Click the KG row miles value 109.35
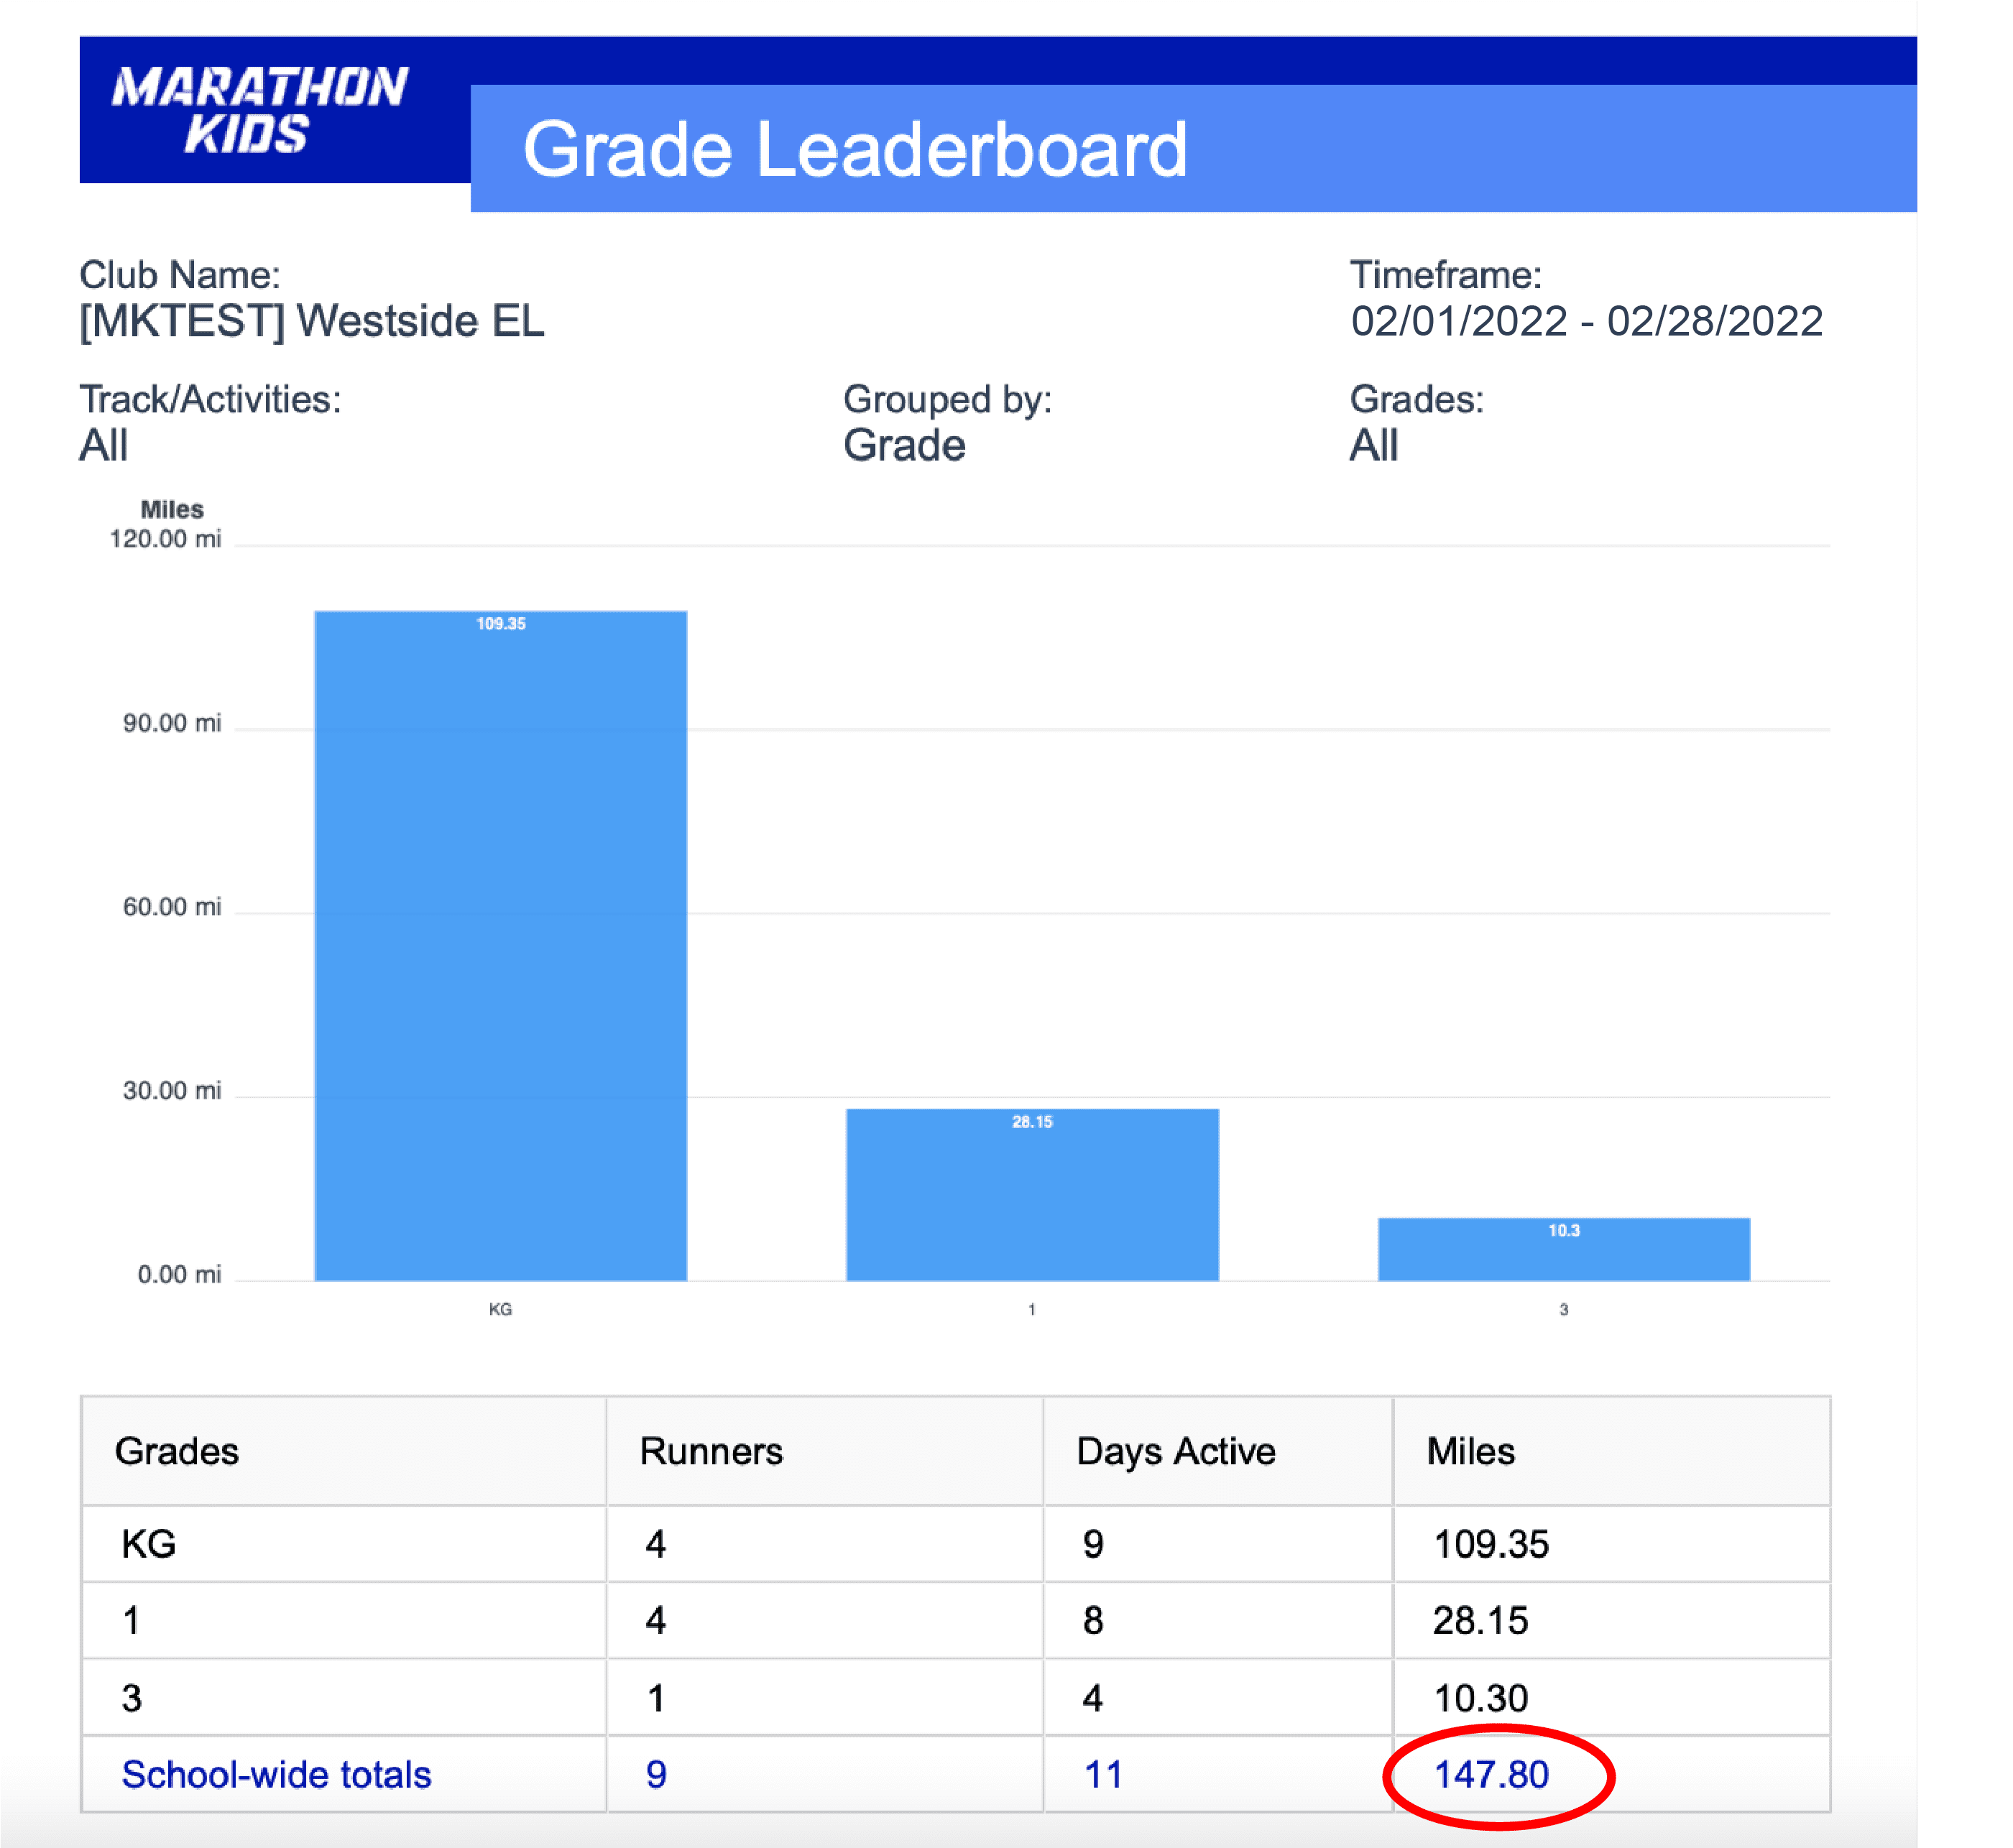 click(x=1491, y=1545)
